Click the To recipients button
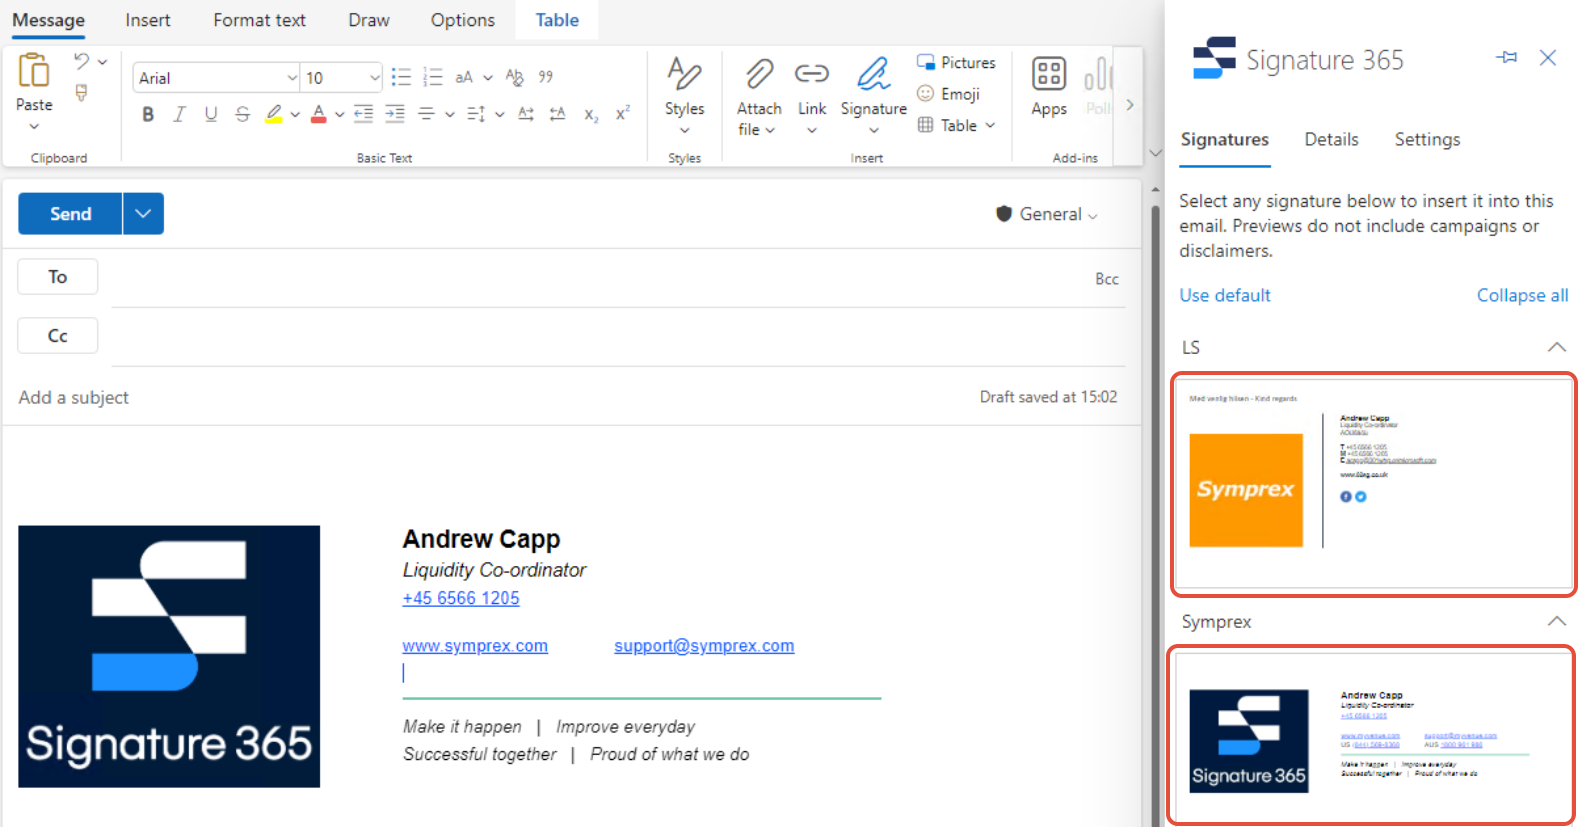1578x827 pixels. coord(58,277)
